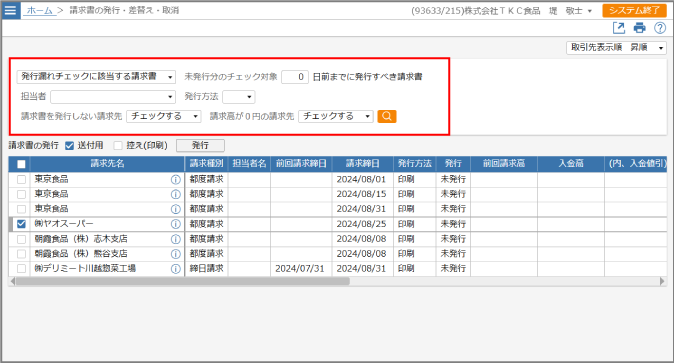This screenshot has width=674, height=363.
Task: Click the printer icon
Action: pyautogui.click(x=639, y=28)
